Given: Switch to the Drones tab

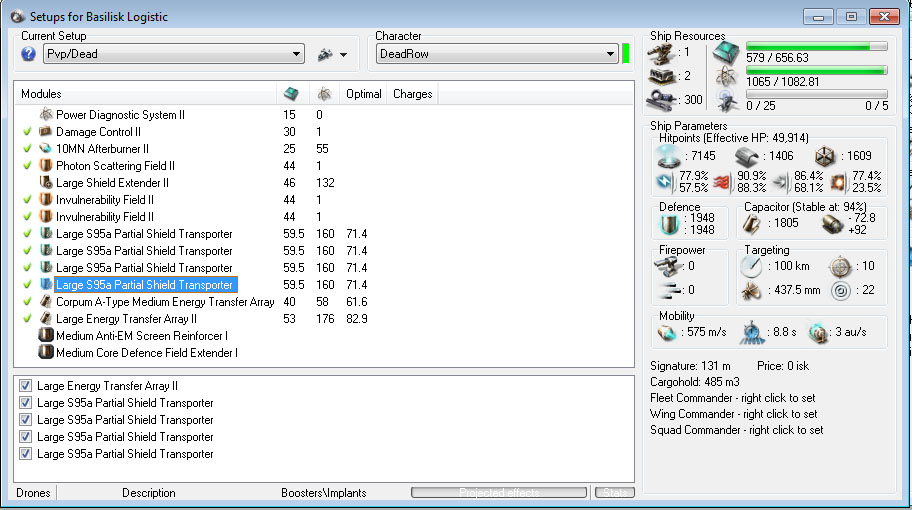Looking at the screenshot, I should [33, 493].
